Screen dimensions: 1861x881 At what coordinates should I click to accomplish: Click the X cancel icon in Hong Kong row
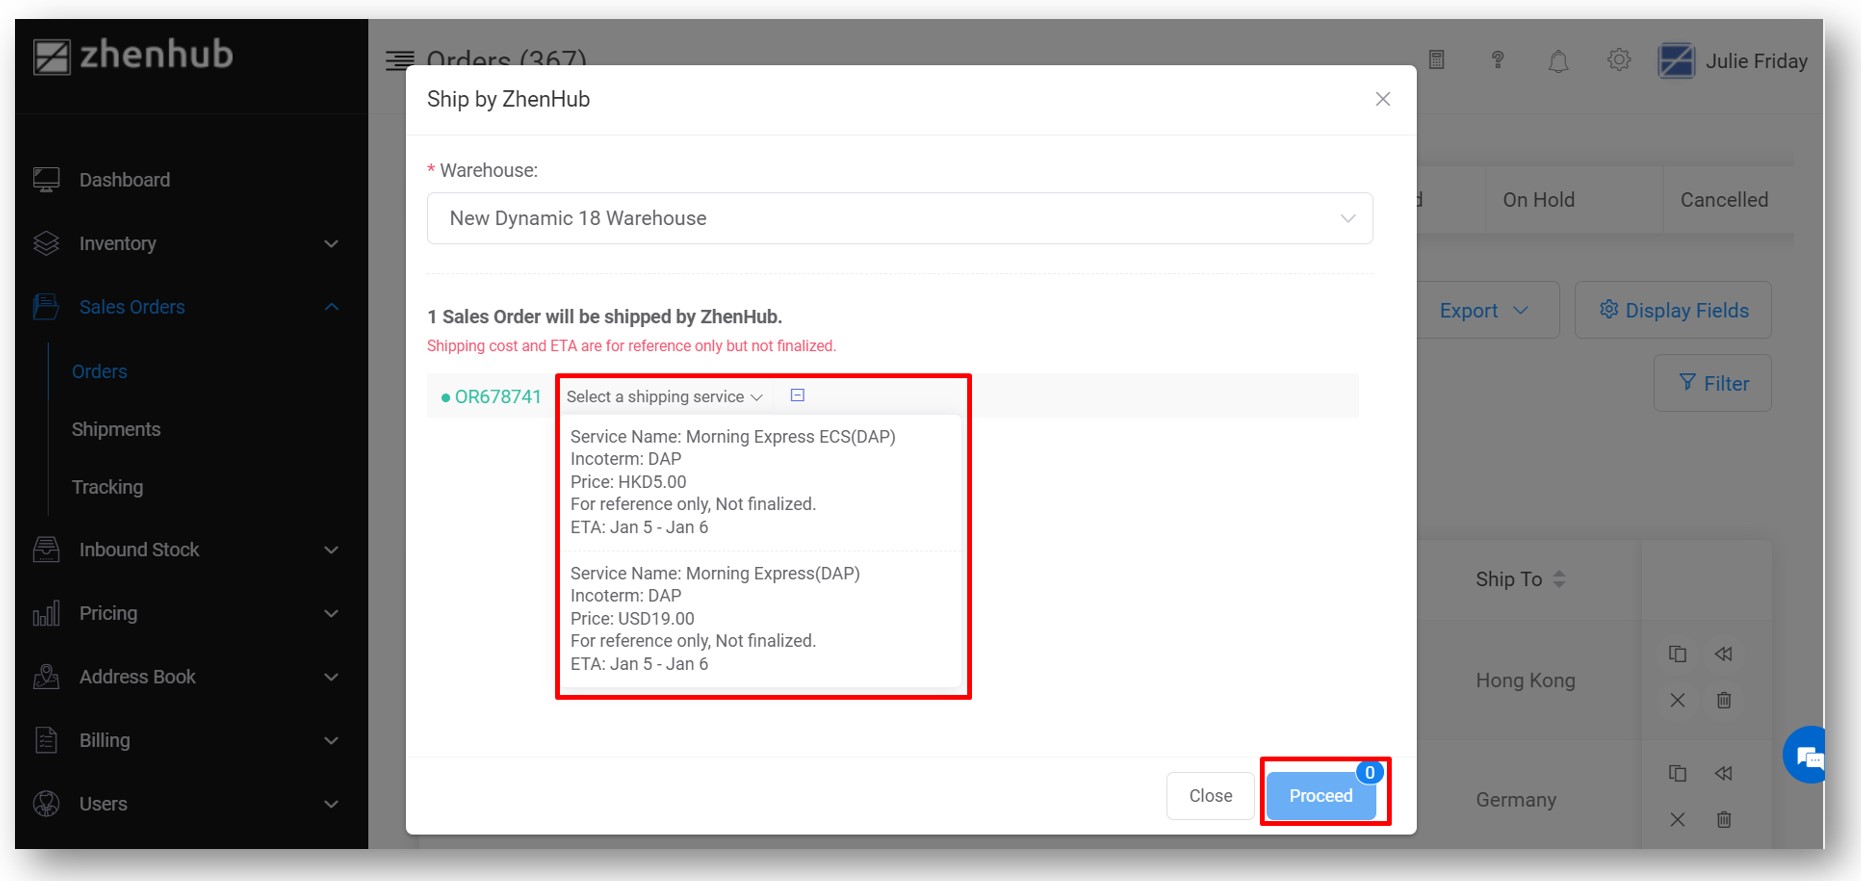point(1678,700)
